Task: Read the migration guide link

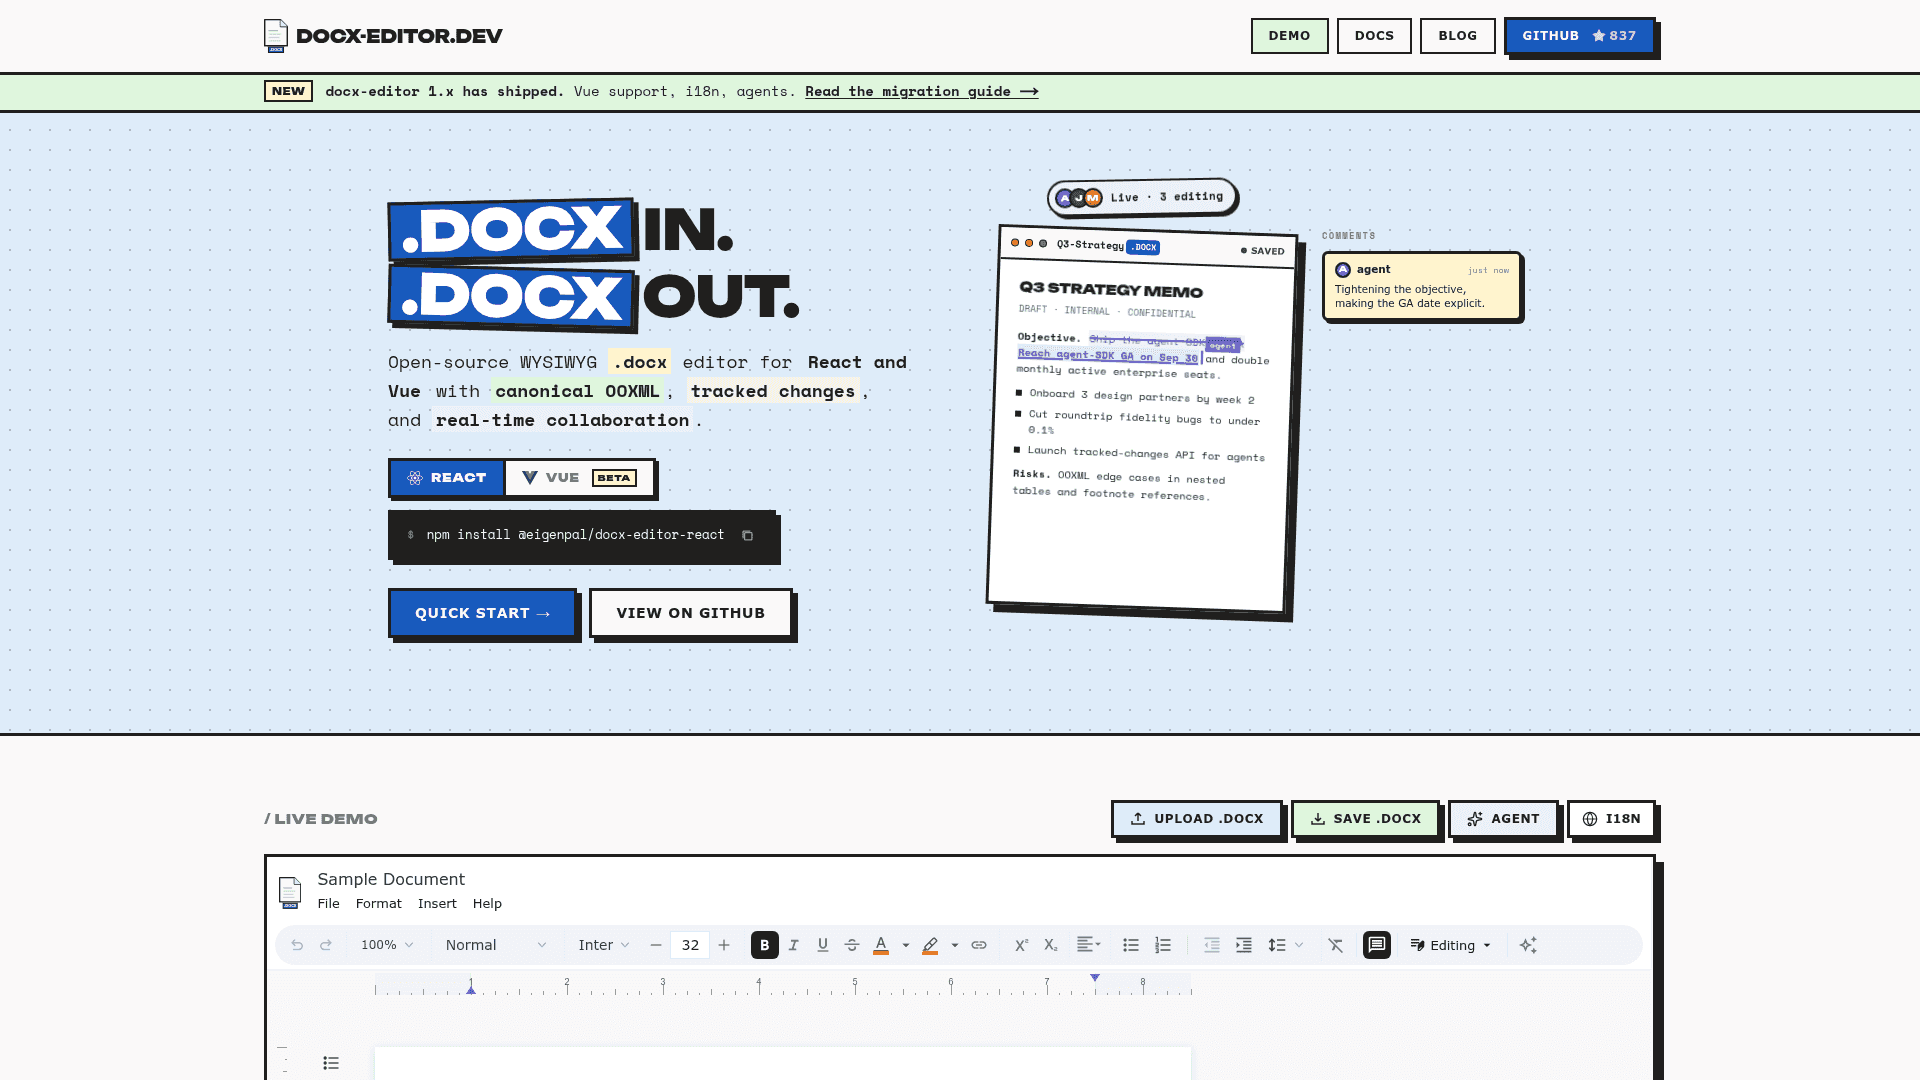Action: click(x=921, y=91)
